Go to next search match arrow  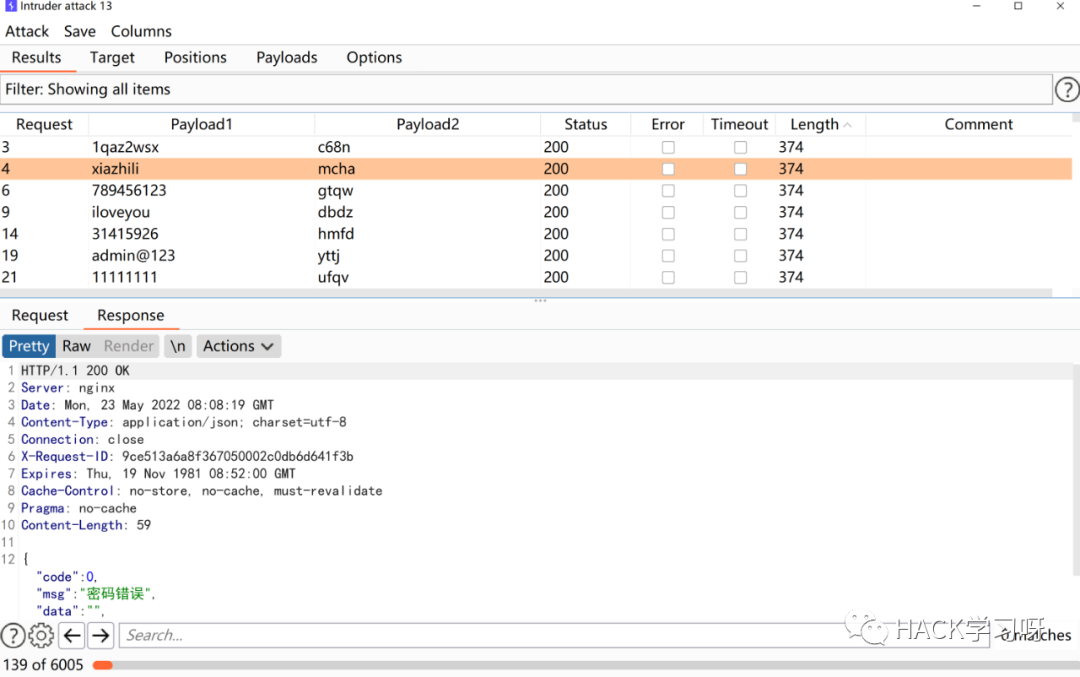pos(101,635)
